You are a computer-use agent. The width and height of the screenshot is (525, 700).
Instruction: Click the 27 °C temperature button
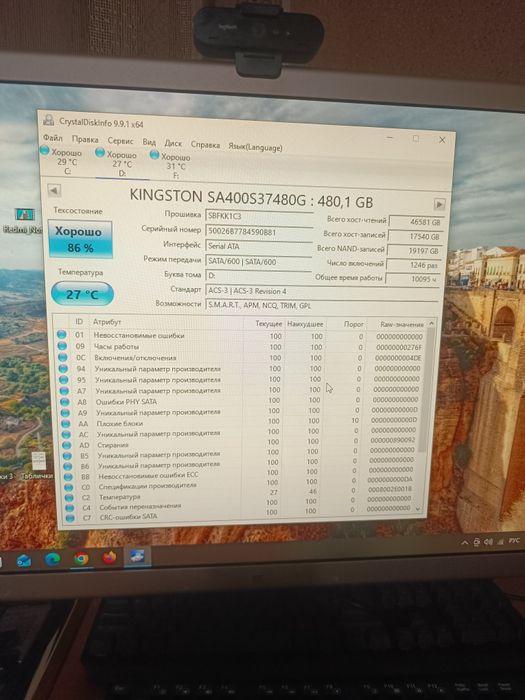[82, 294]
